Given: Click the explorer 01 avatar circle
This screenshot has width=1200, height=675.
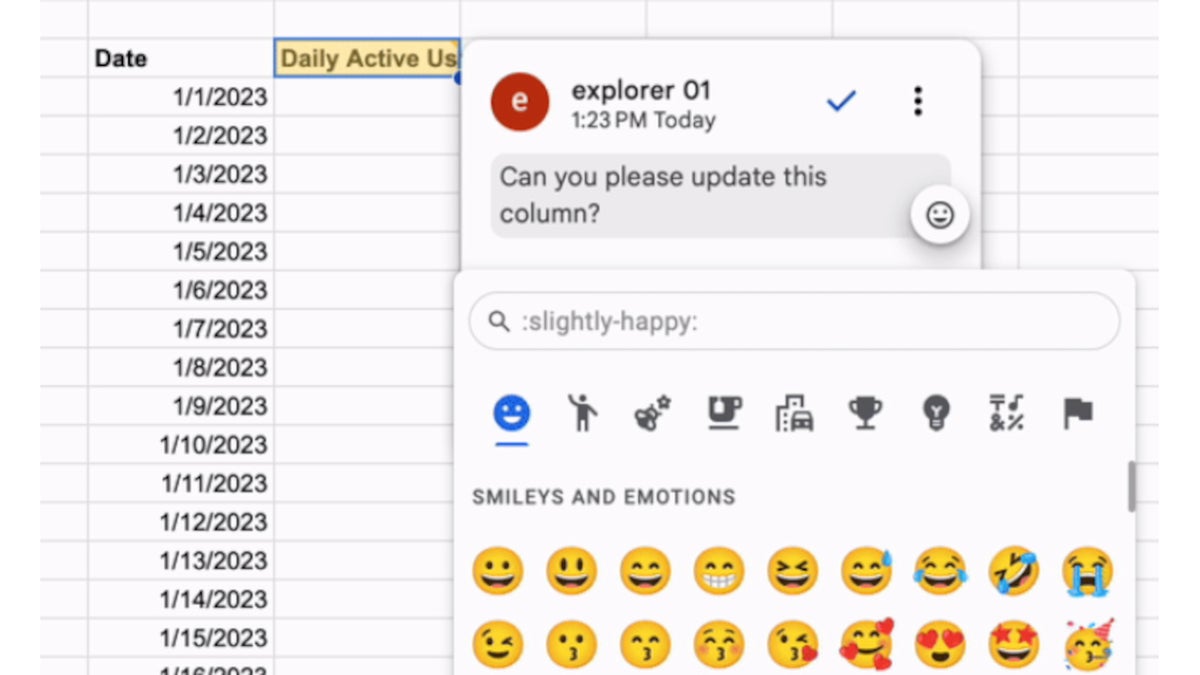Looking at the screenshot, I should 520,101.
